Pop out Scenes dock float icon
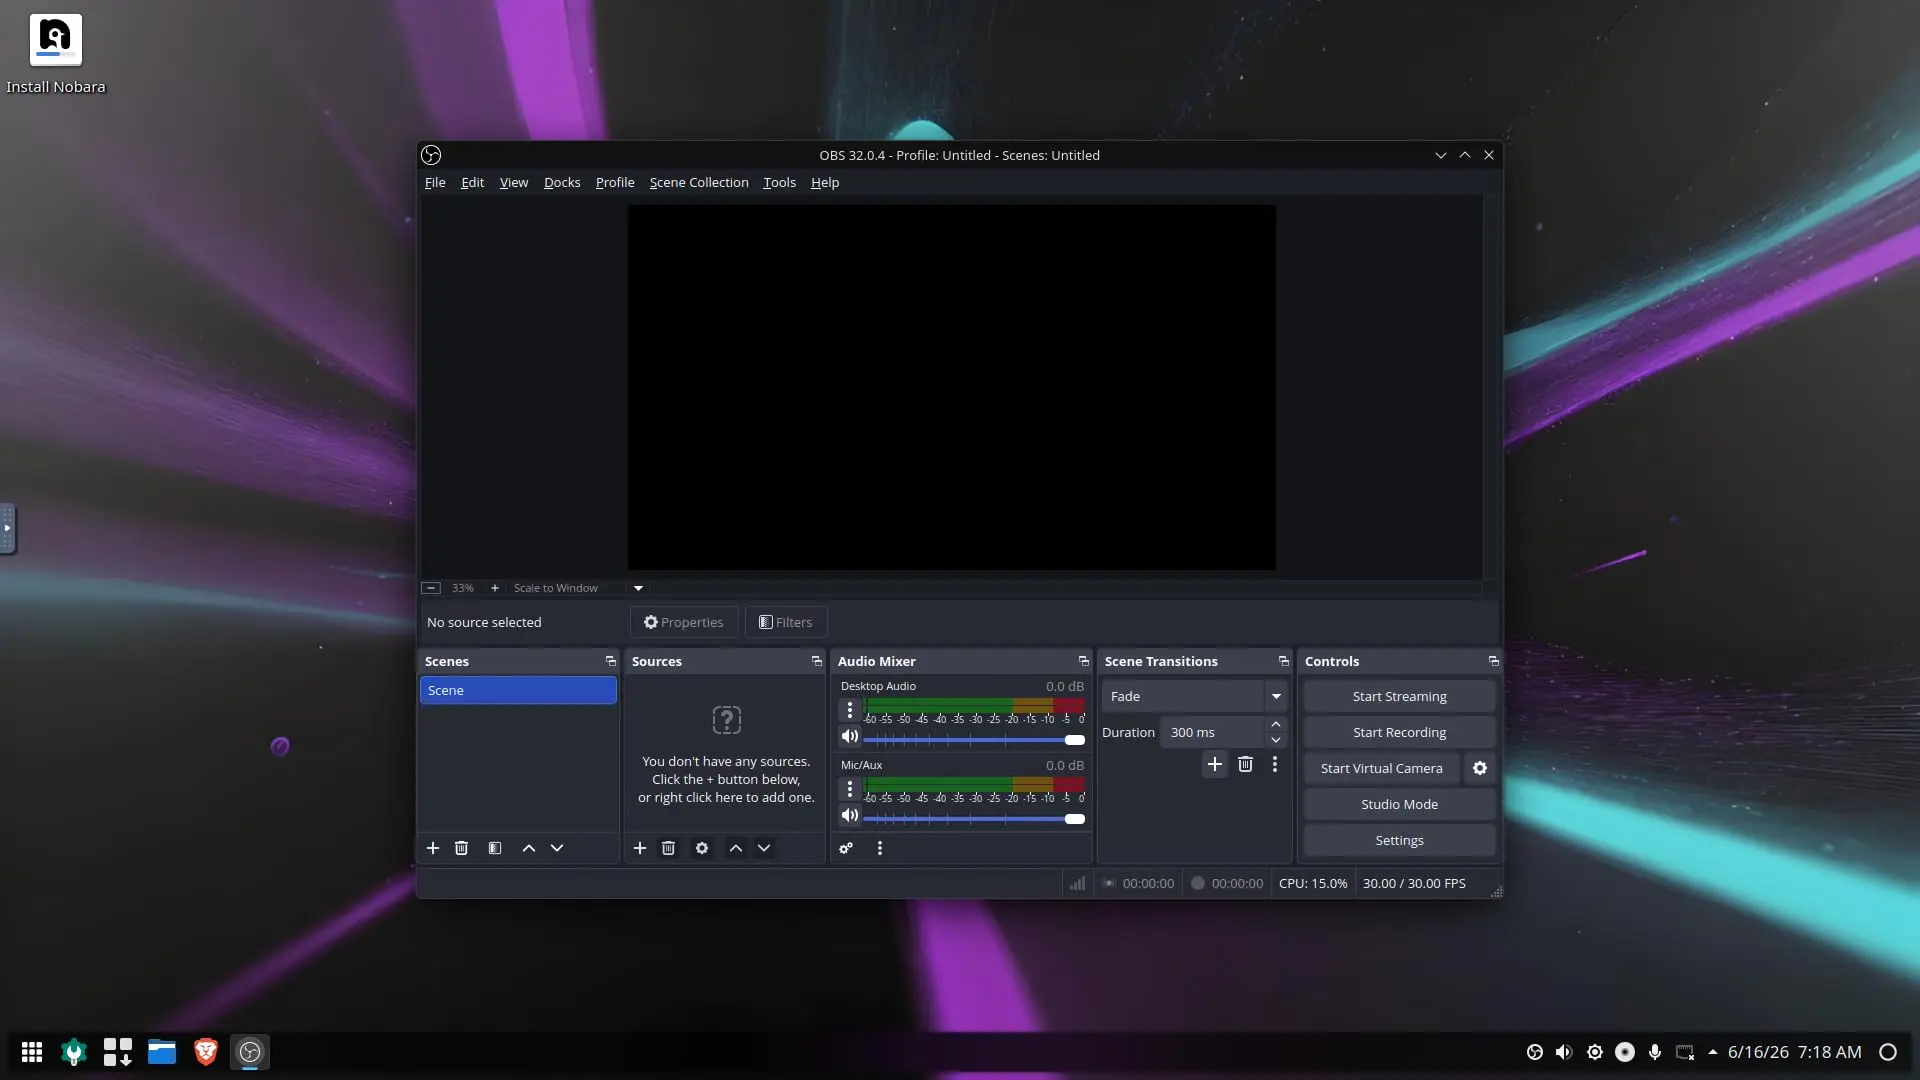 (611, 661)
